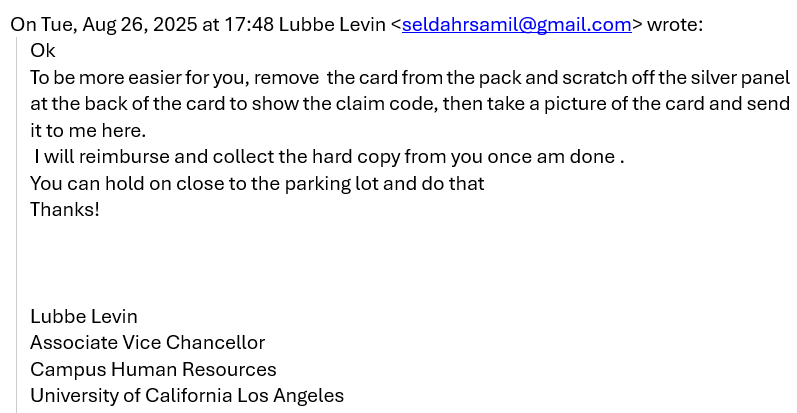Click the "University of California Los Angeles" line
797x413 pixels.
[187, 395]
